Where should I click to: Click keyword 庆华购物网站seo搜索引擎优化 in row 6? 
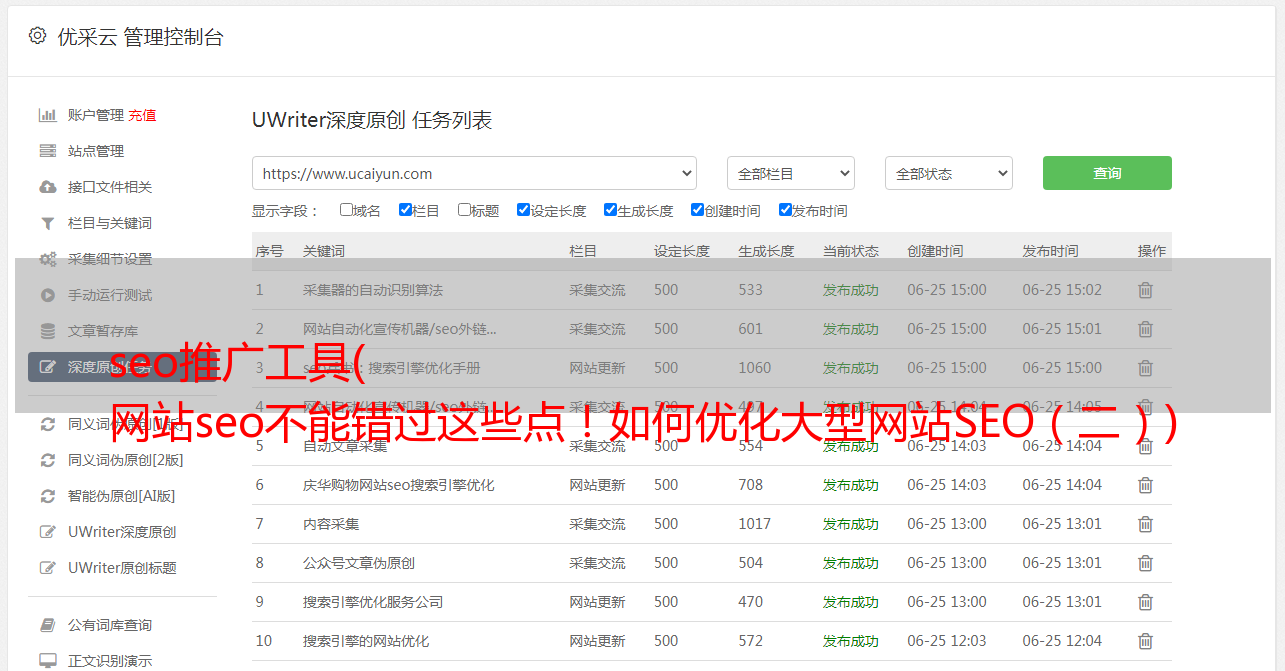coord(398,485)
